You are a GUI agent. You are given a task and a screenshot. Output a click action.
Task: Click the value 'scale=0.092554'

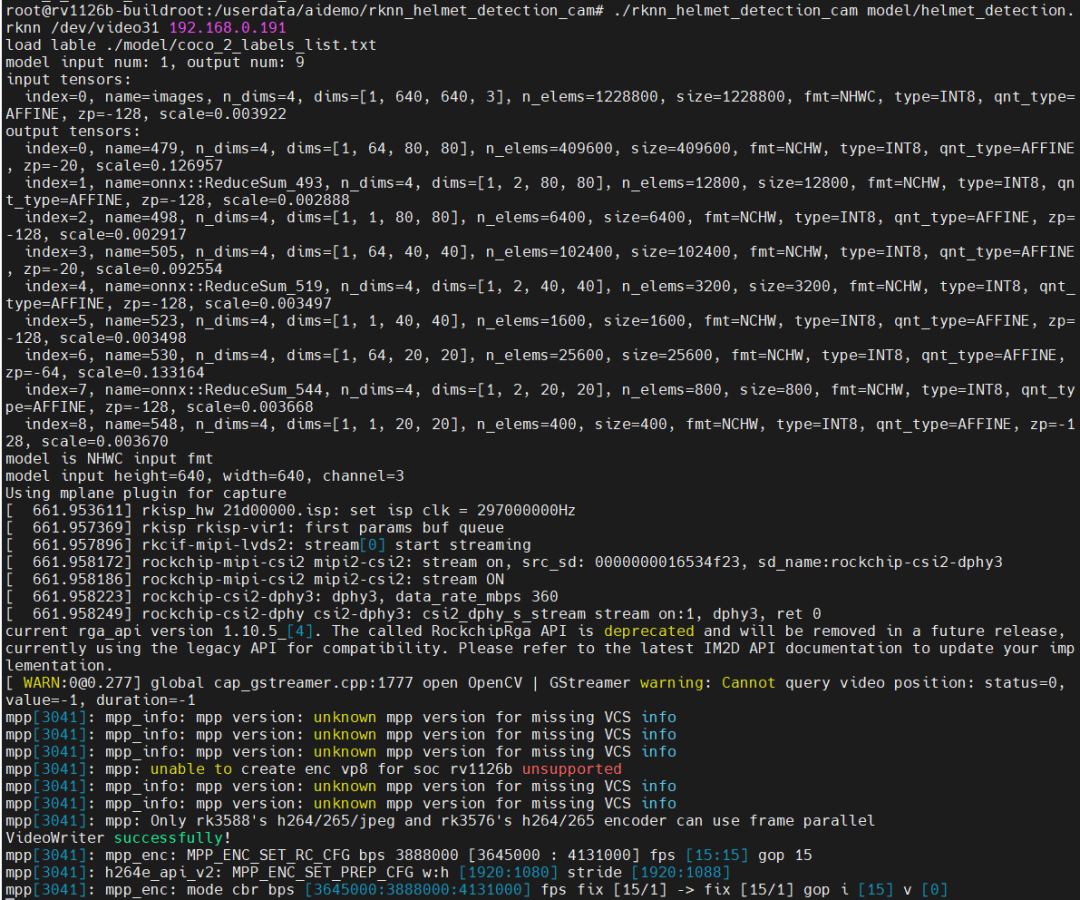[159, 269]
